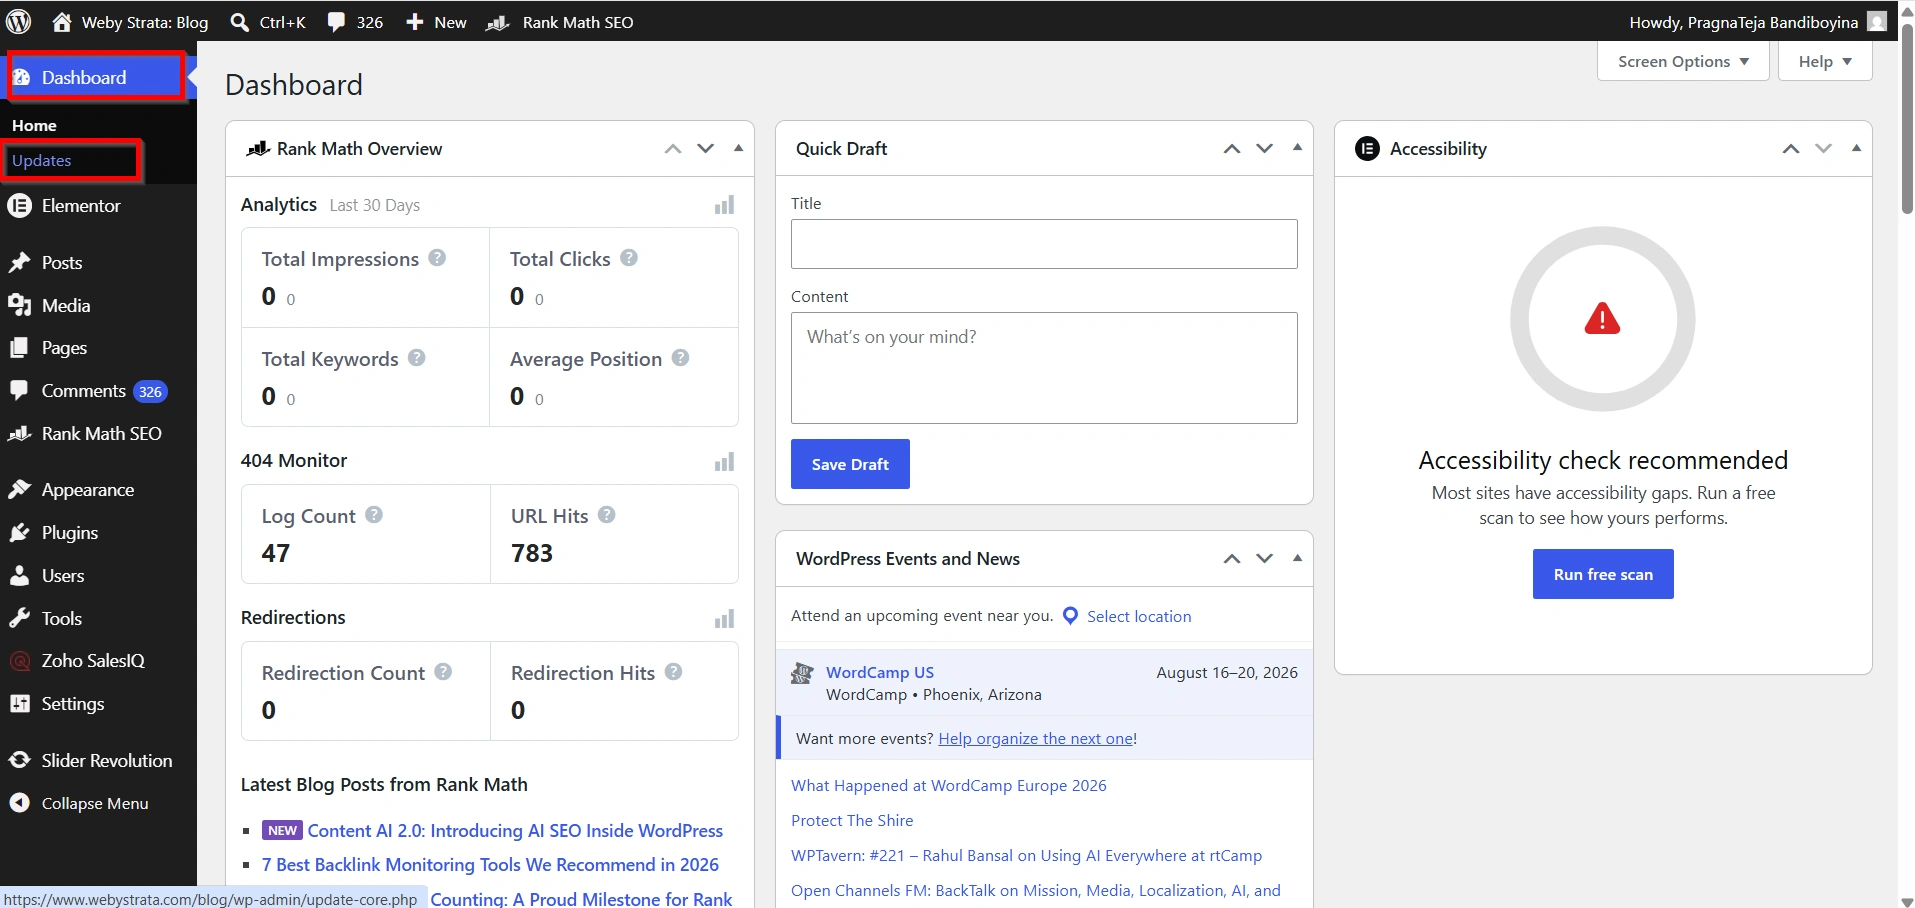Viewport: 1915px width, 908px height.
Task: Expand the Screen Options dropdown
Action: coord(1683,61)
